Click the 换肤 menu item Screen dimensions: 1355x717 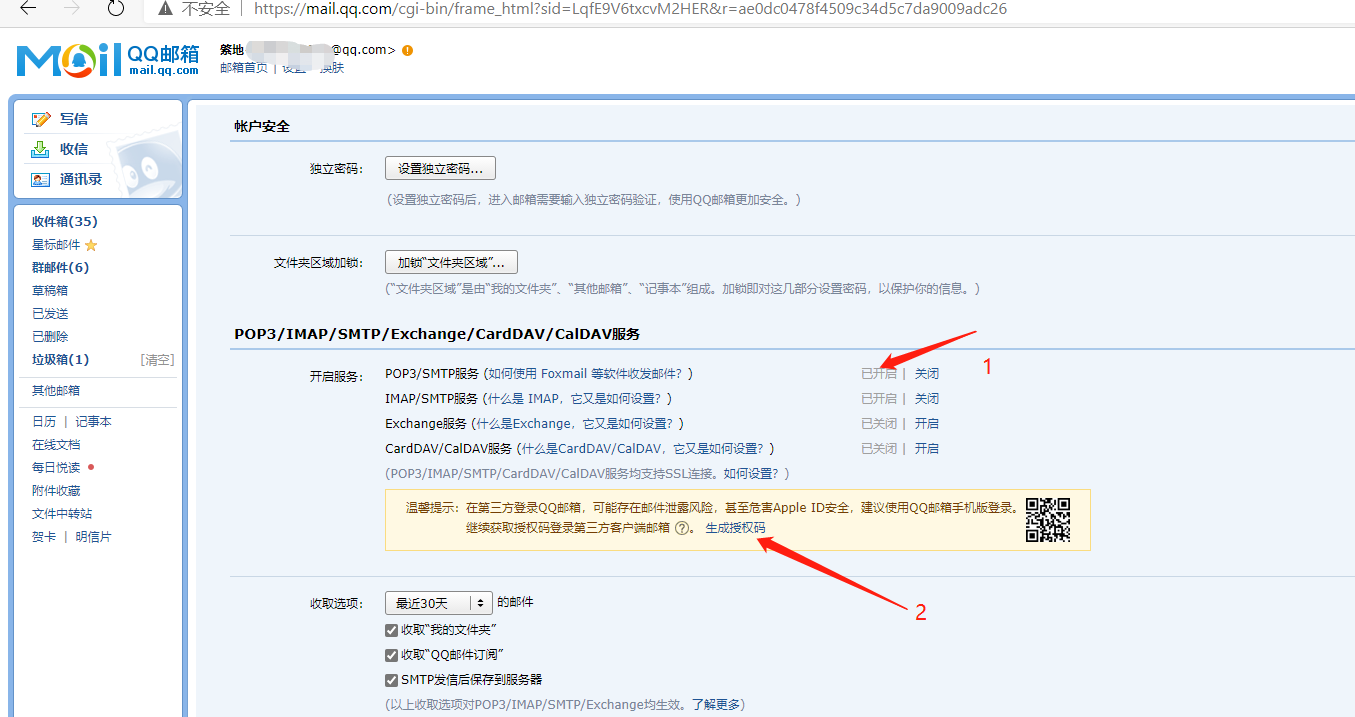(331, 67)
